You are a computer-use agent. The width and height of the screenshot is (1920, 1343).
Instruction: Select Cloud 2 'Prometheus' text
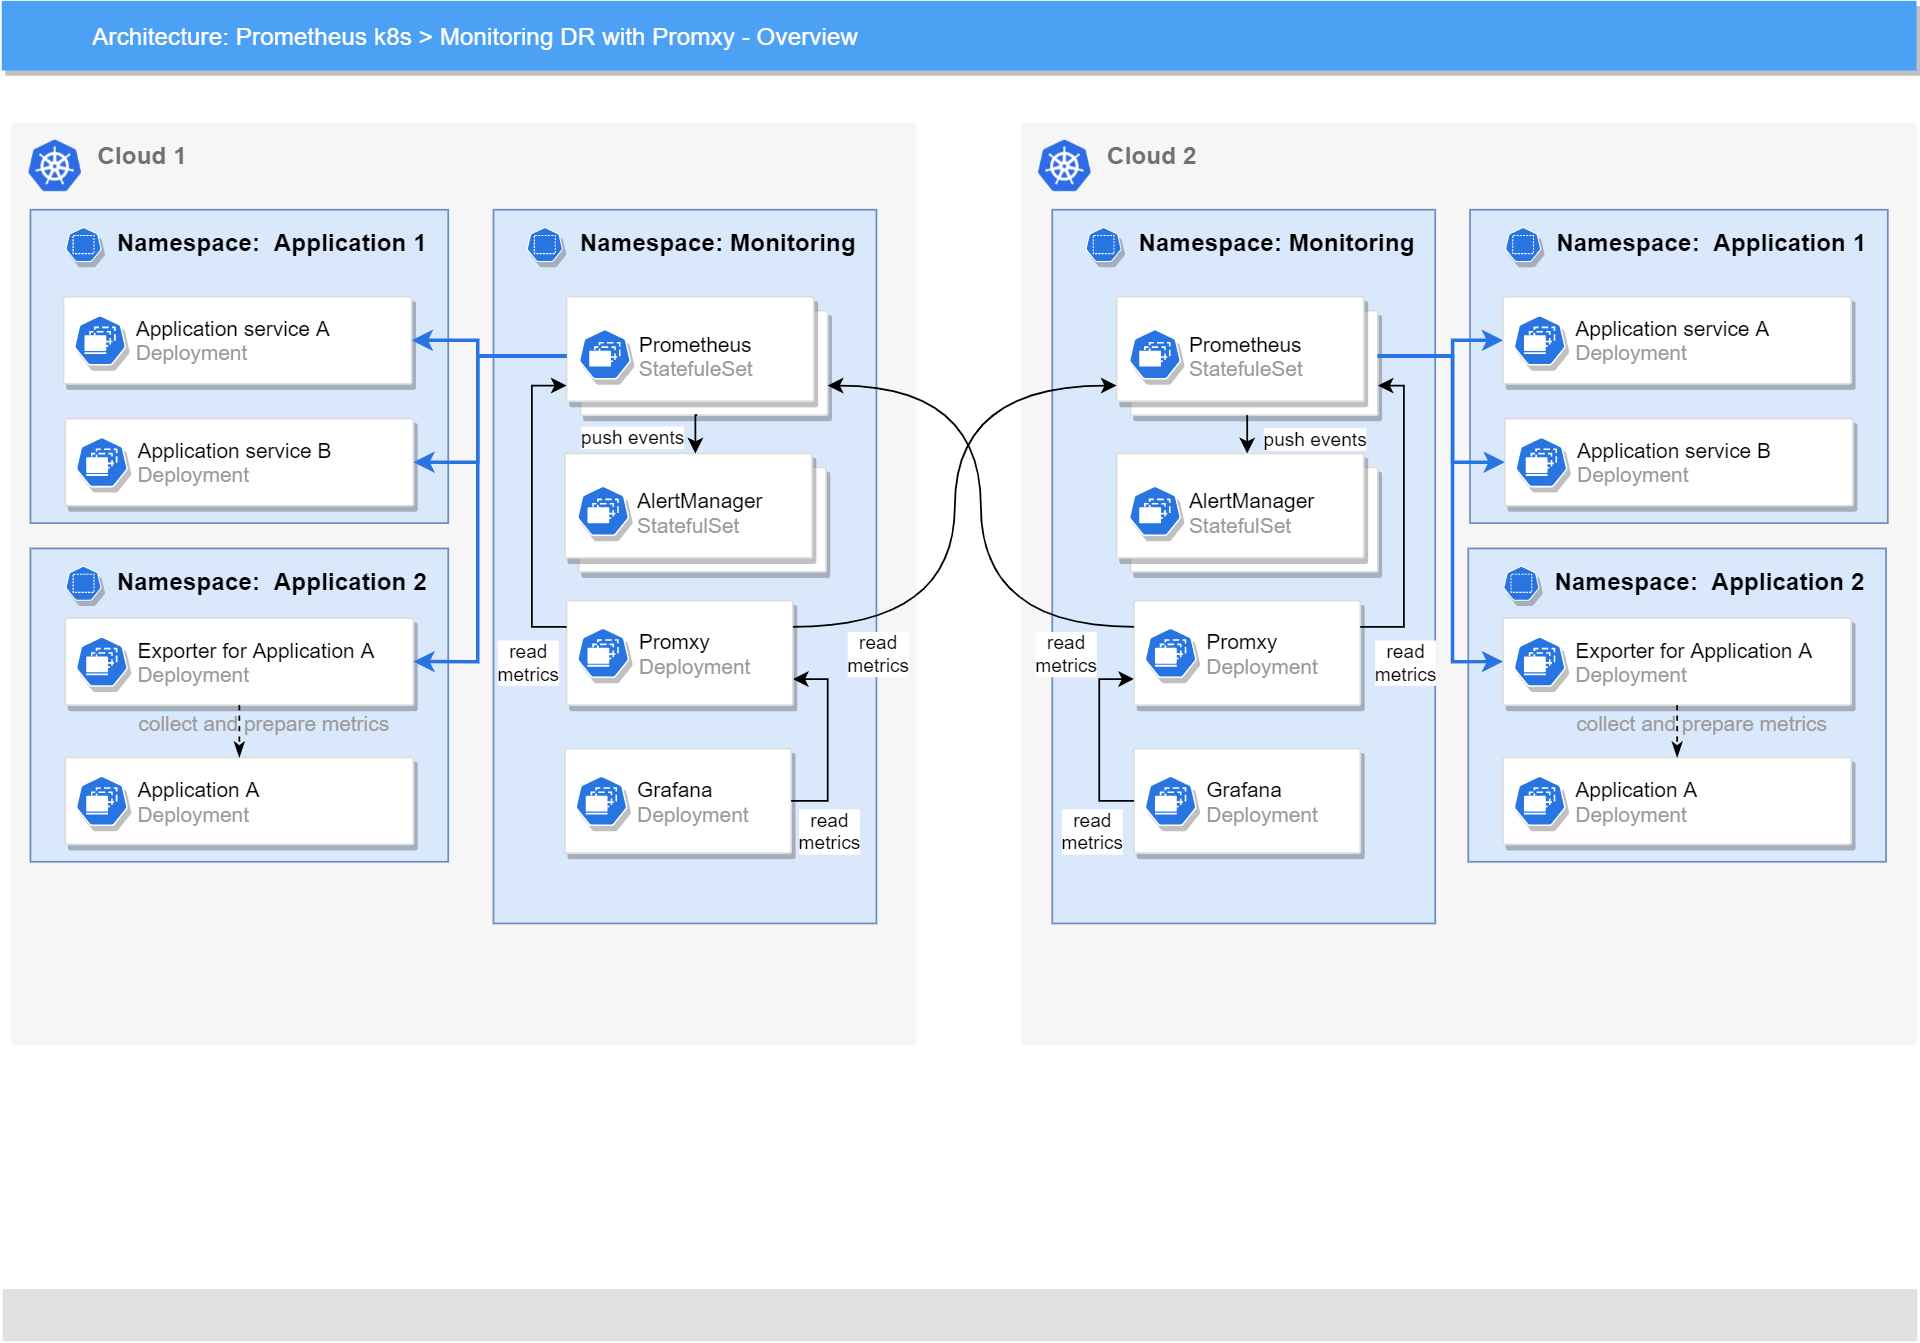click(x=1245, y=345)
